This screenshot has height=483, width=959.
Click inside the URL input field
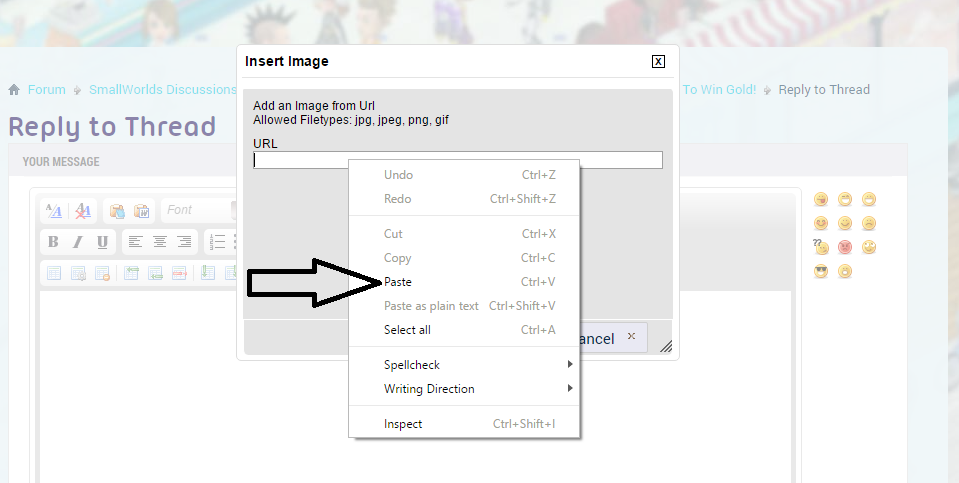tap(458, 160)
